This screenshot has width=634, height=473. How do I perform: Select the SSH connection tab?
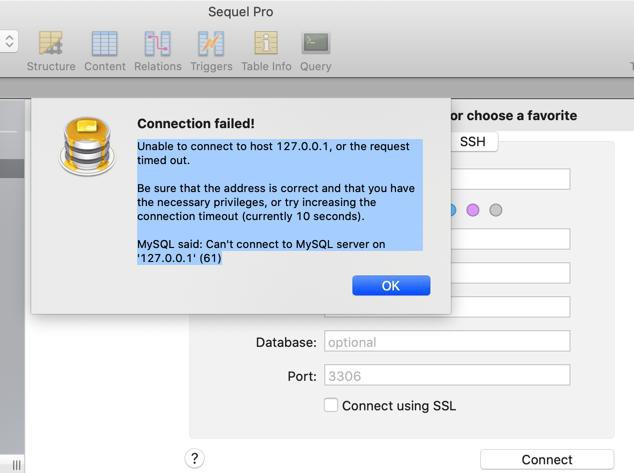click(472, 142)
